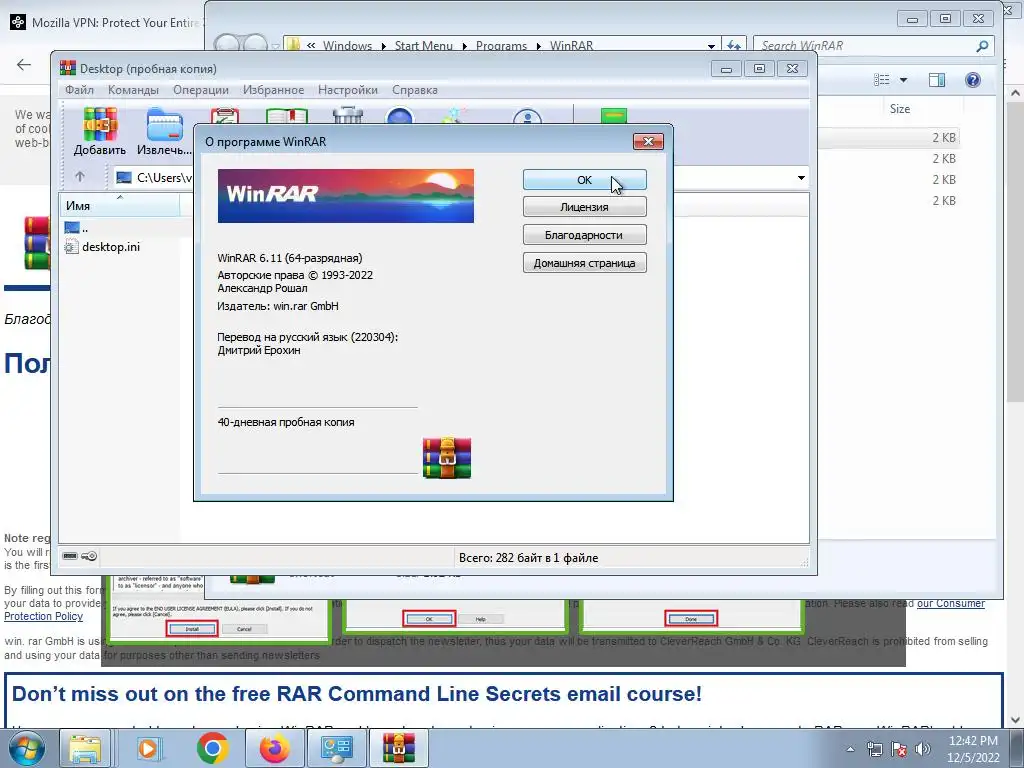Viewport: 1024px width, 768px height.
Task: Open the Explorer view options dropdown arrow
Action: 903,80
